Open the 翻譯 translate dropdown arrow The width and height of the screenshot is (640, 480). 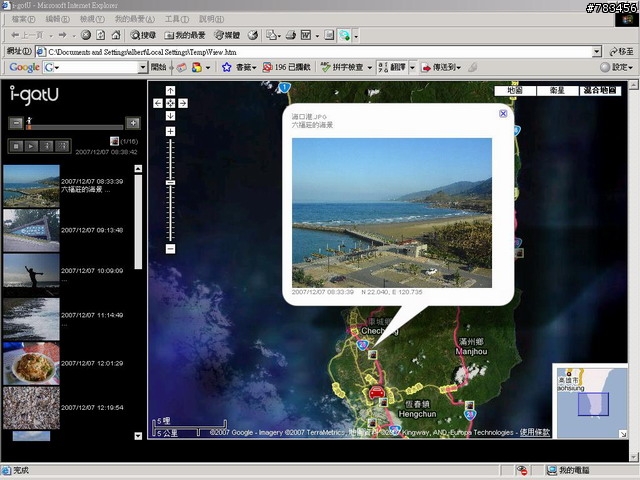(412, 67)
